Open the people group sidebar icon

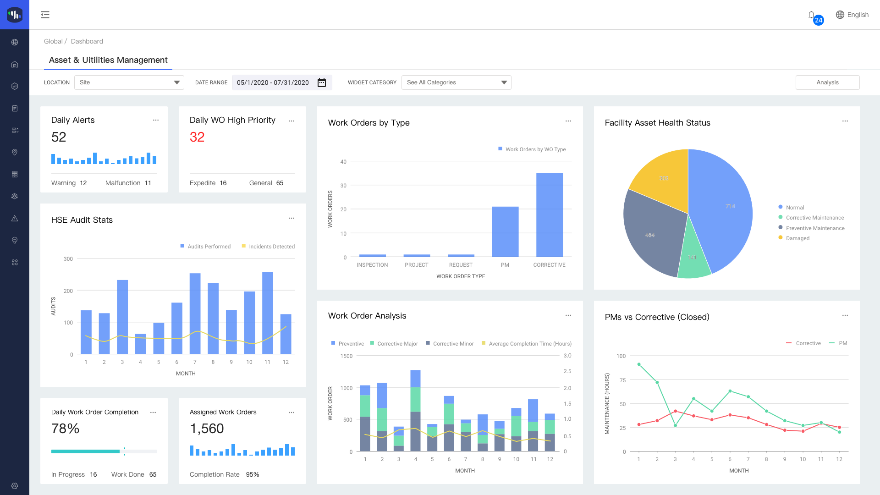click(15, 196)
